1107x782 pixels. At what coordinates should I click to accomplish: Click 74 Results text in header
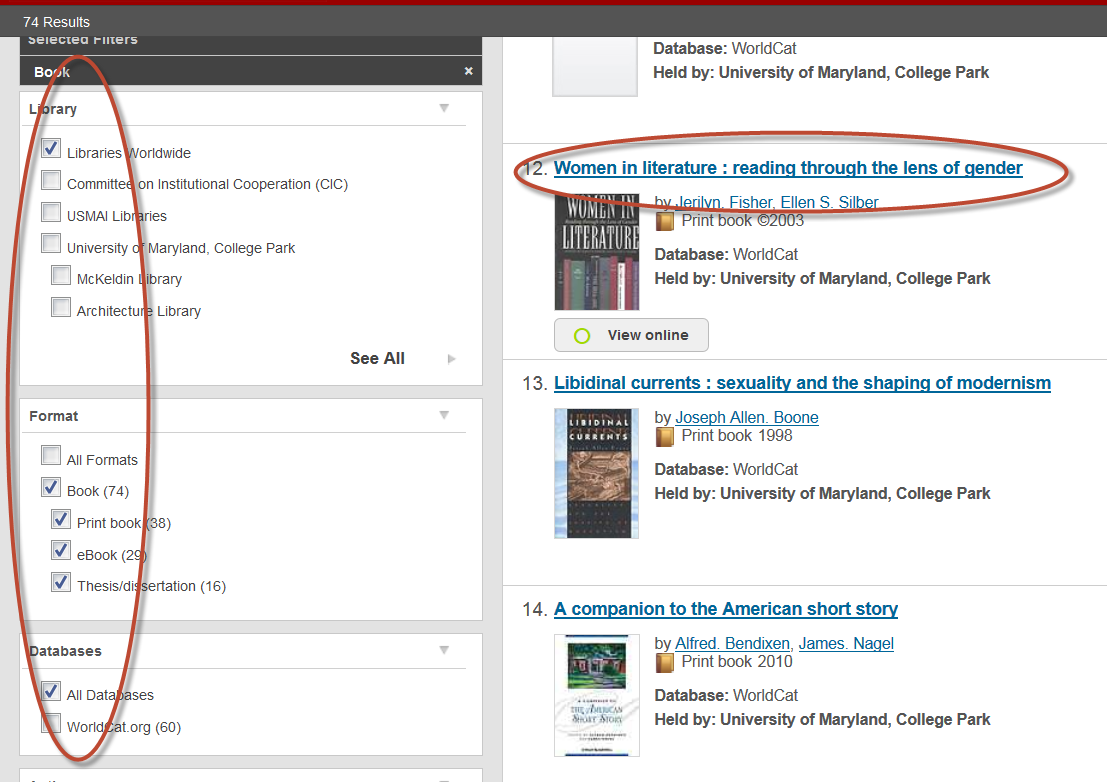point(56,22)
